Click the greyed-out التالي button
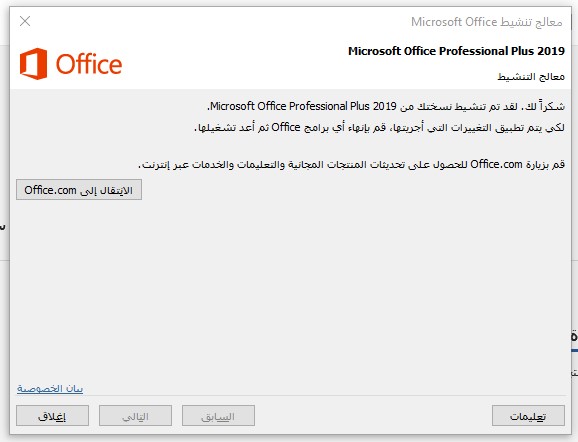This screenshot has width=578, height=442. pyautogui.click(x=135, y=416)
